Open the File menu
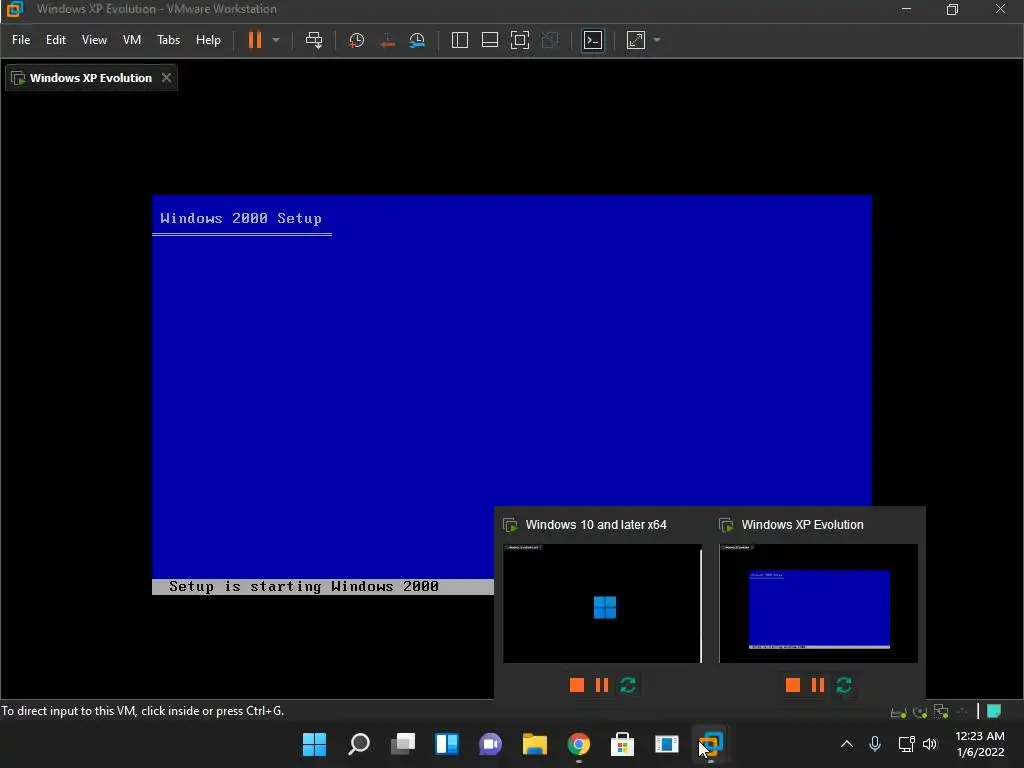Viewport: 1024px width, 768px height. coord(21,40)
